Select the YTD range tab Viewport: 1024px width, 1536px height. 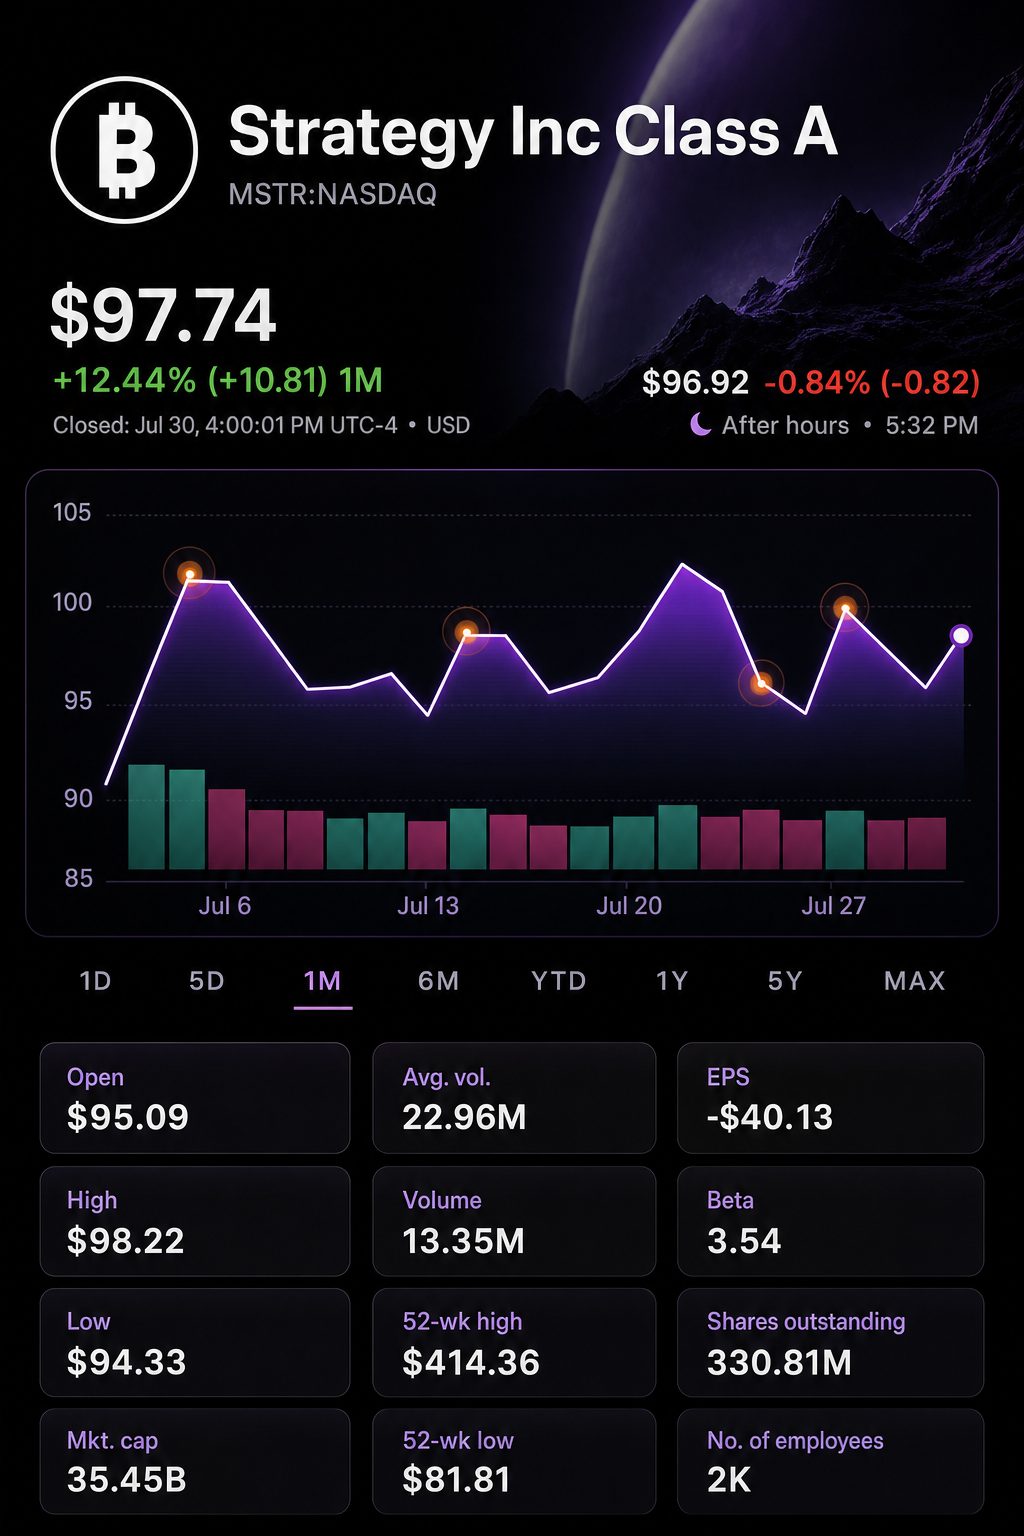tap(559, 981)
